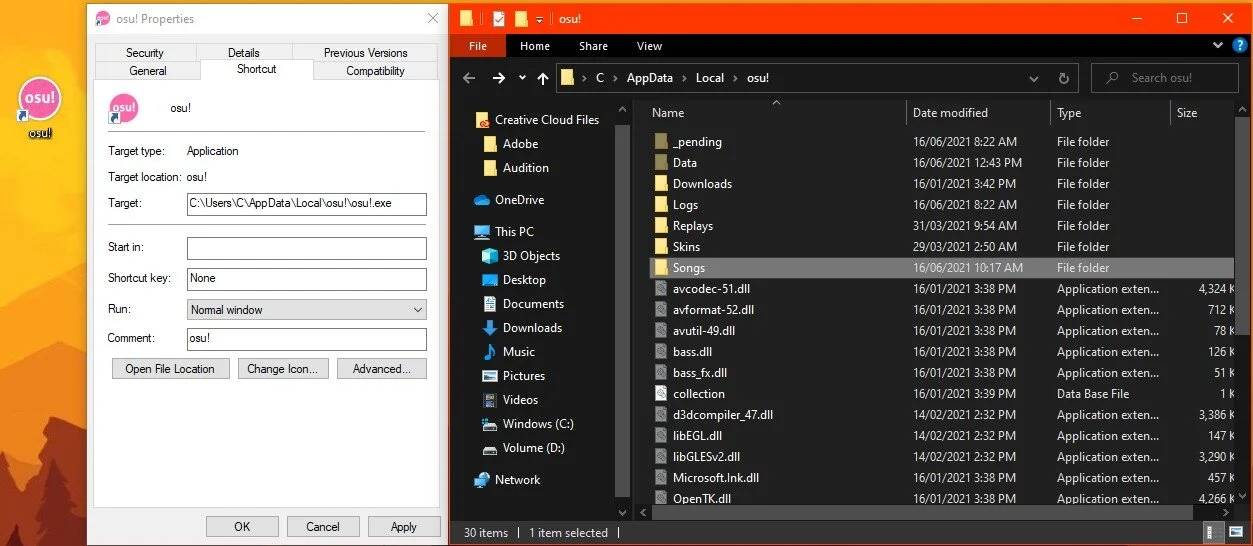The width and height of the screenshot is (1253, 546).
Task: Open Adobe folder in navigation pane
Action: point(512,143)
